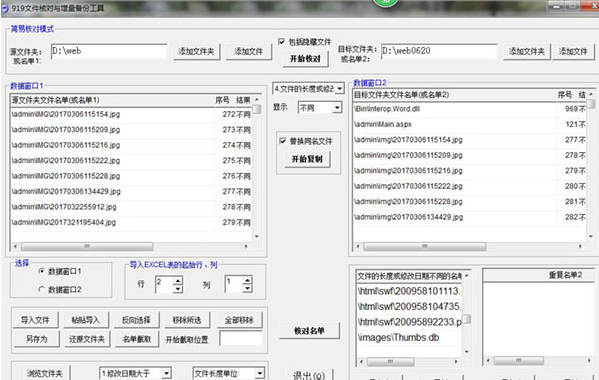Select row \admin\img\20170306115216.jpg in 数据窗口2
The image size is (599, 380).
pos(469,171)
